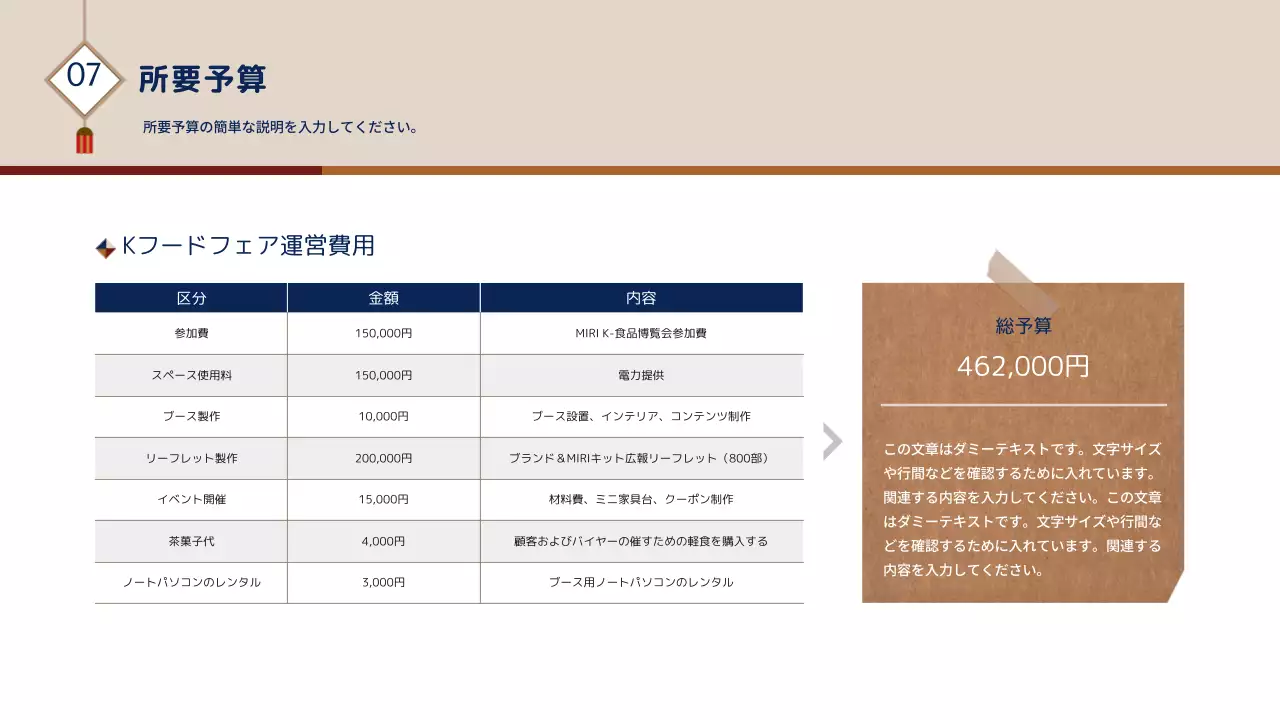Click the gray chevron arrow right of table
The image size is (1280, 720).
(832, 441)
